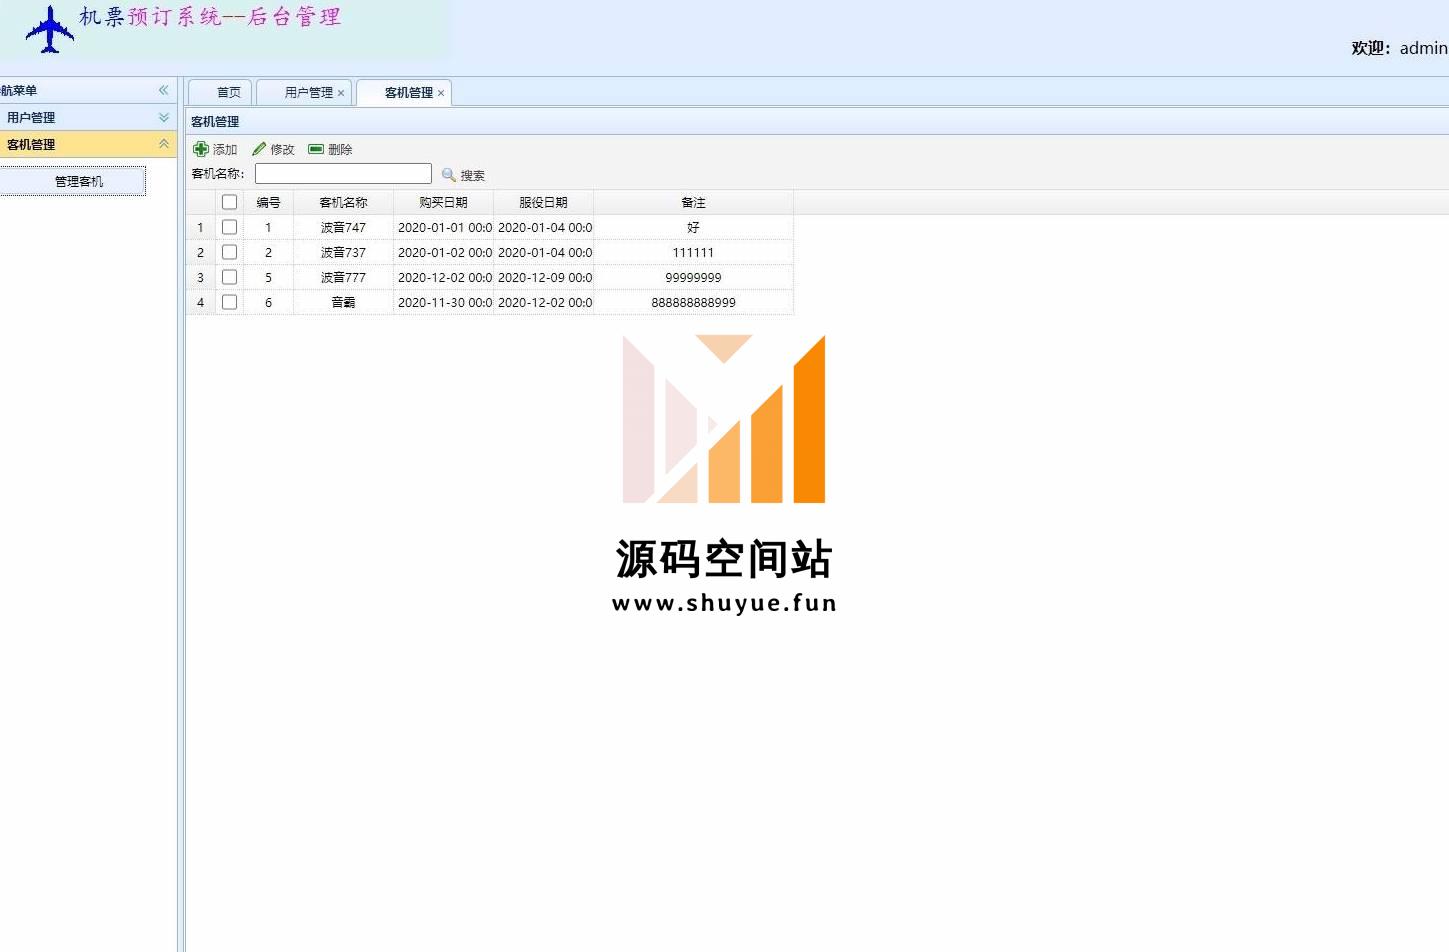Click the admin username in header

pyautogui.click(x=1423, y=48)
